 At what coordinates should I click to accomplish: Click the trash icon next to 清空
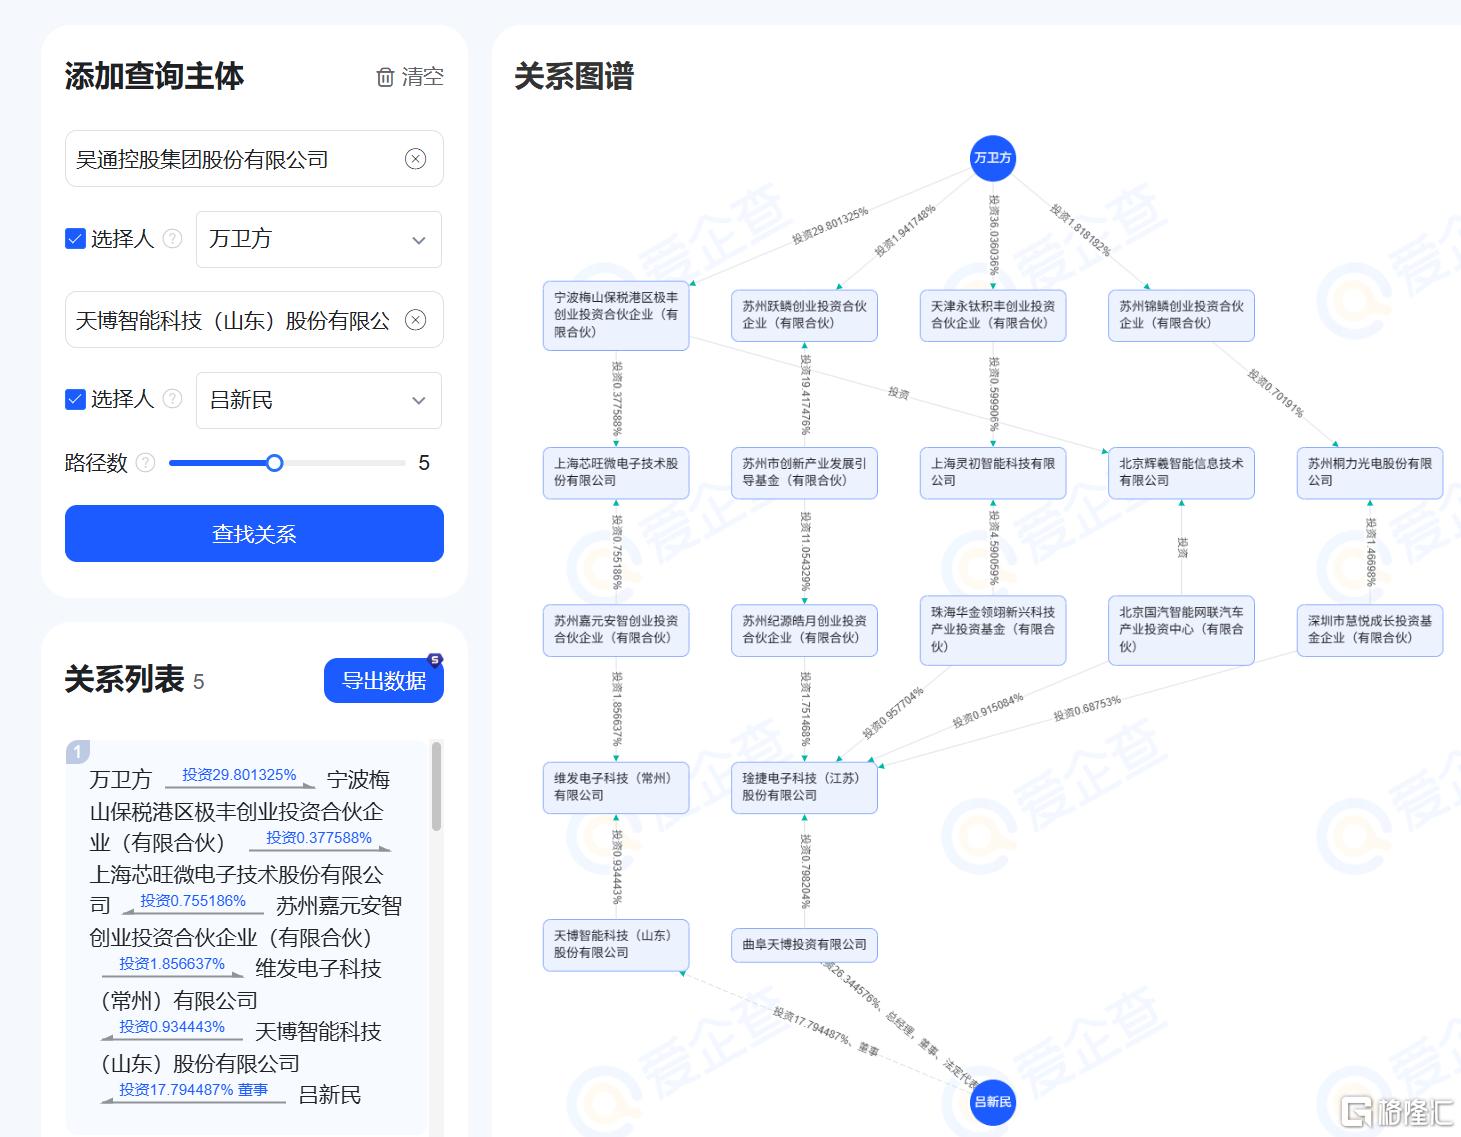coord(385,77)
